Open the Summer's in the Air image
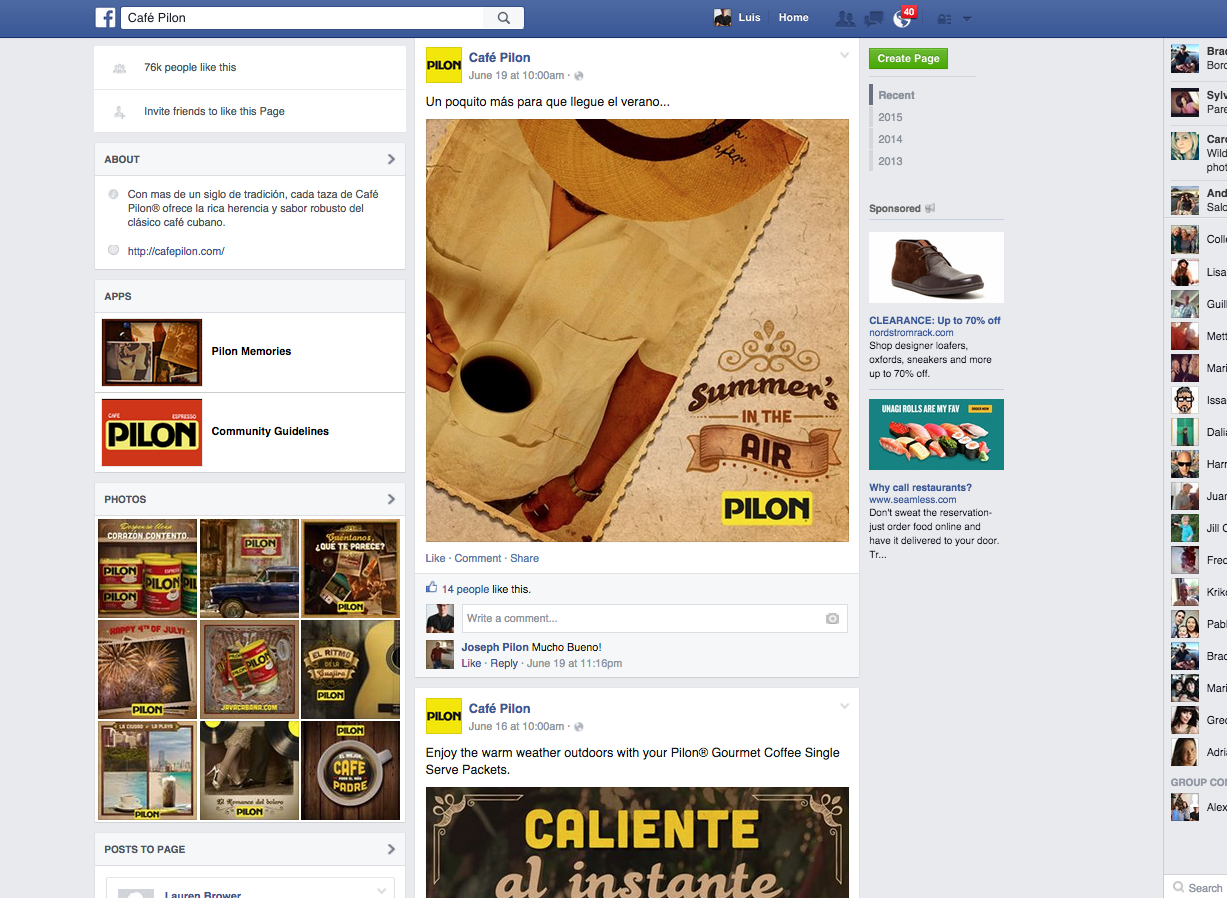This screenshot has height=898, width=1227. [x=637, y=330]
